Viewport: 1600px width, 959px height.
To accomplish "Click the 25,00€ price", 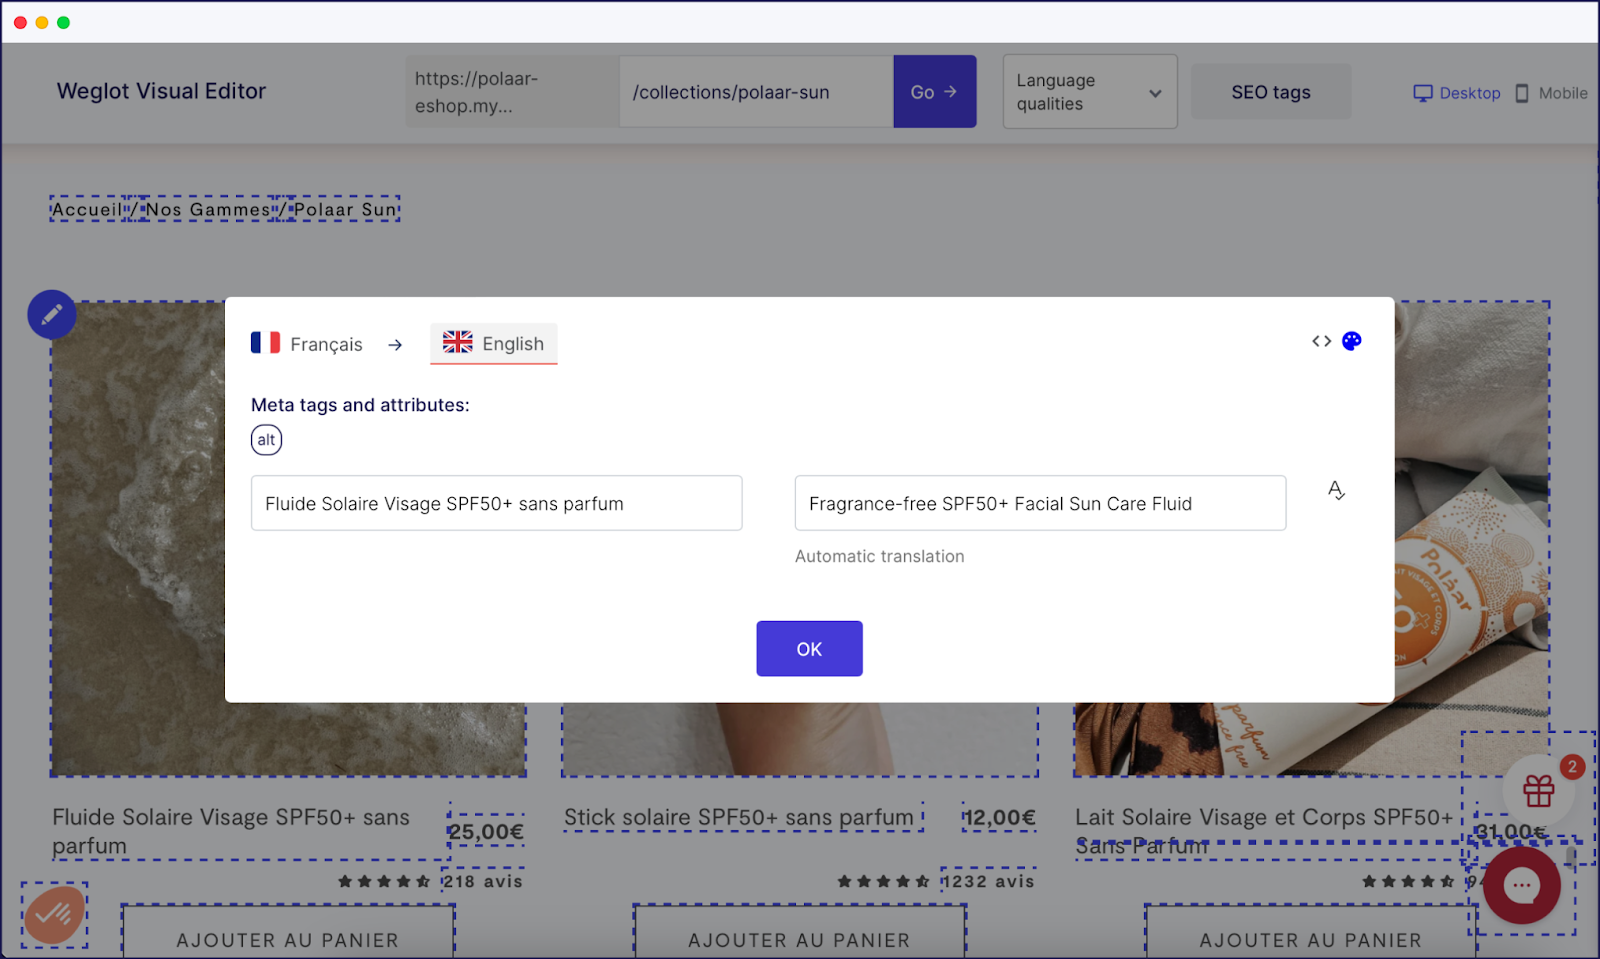I will coord(486,832).
